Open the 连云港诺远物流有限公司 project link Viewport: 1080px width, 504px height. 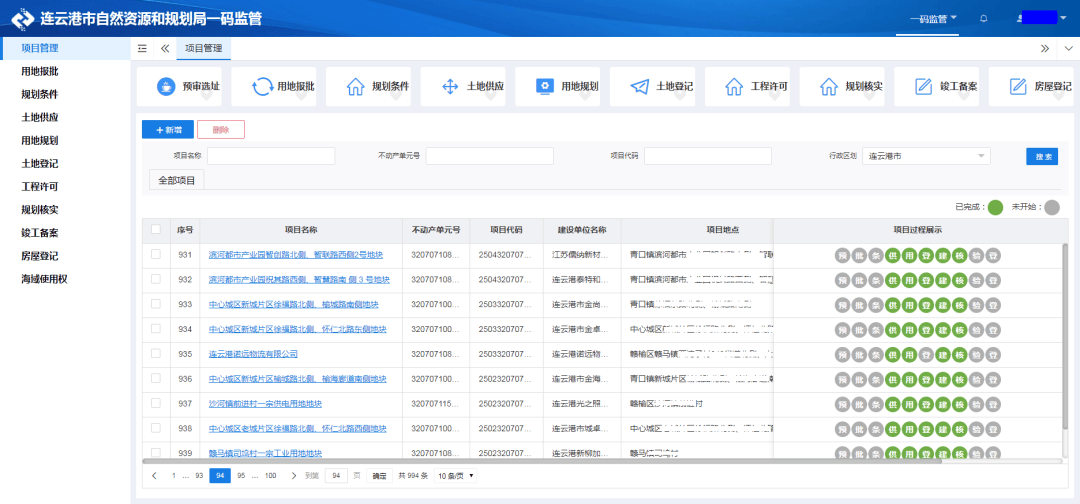coord(253,354)
